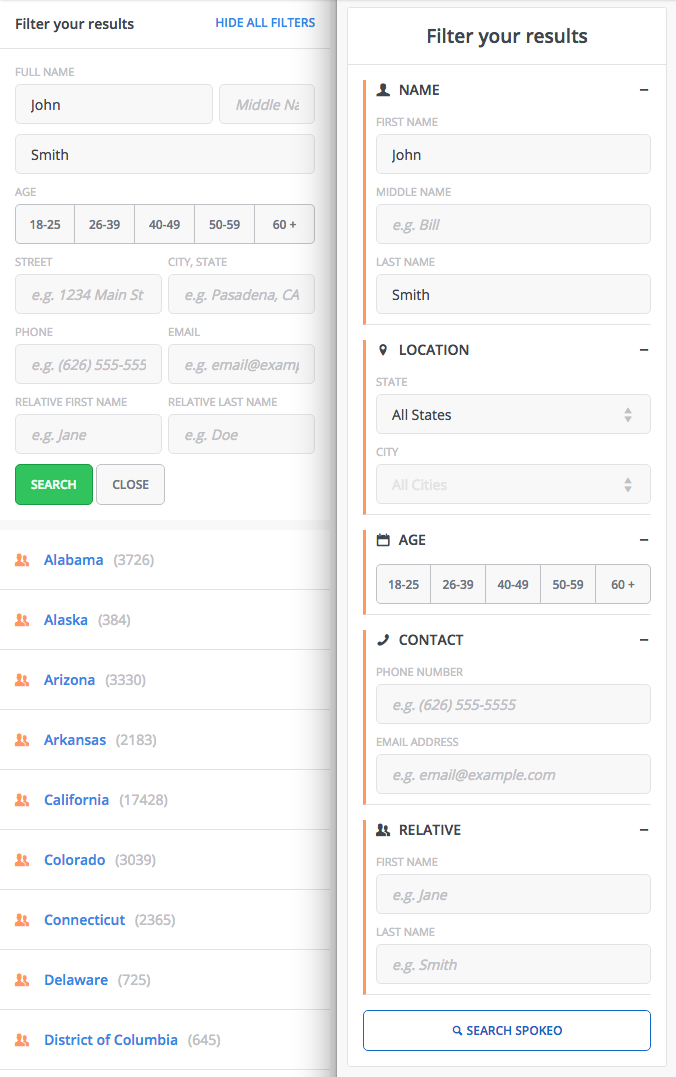Open the District of Columbia results link
This screenshot has width=676, height=1077.
tap(111, 1040)
